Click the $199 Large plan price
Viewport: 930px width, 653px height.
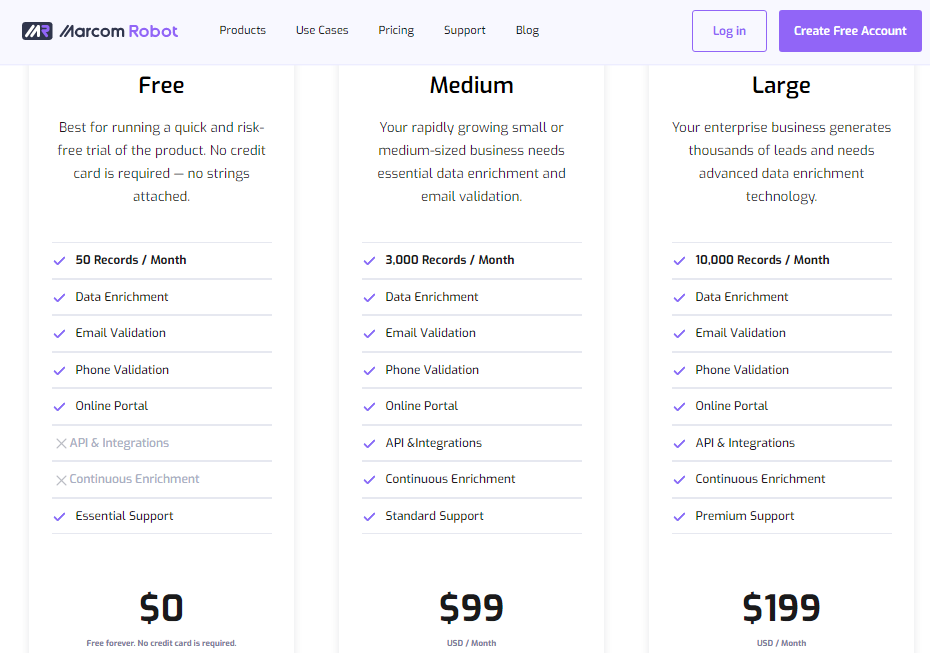point(781,608)
